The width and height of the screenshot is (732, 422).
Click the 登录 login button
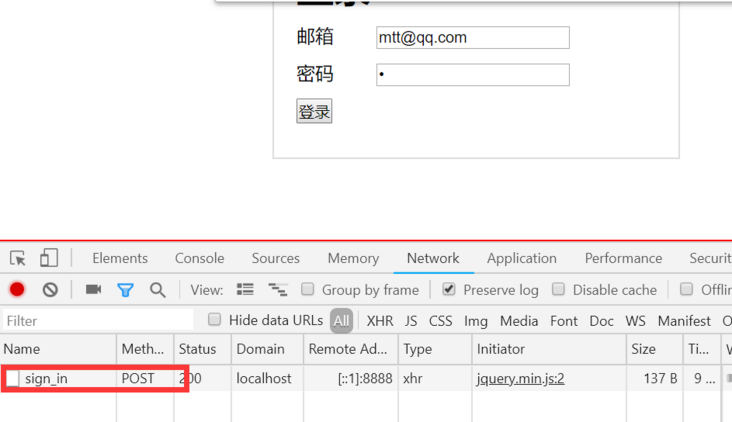click(x=314, y=111)
